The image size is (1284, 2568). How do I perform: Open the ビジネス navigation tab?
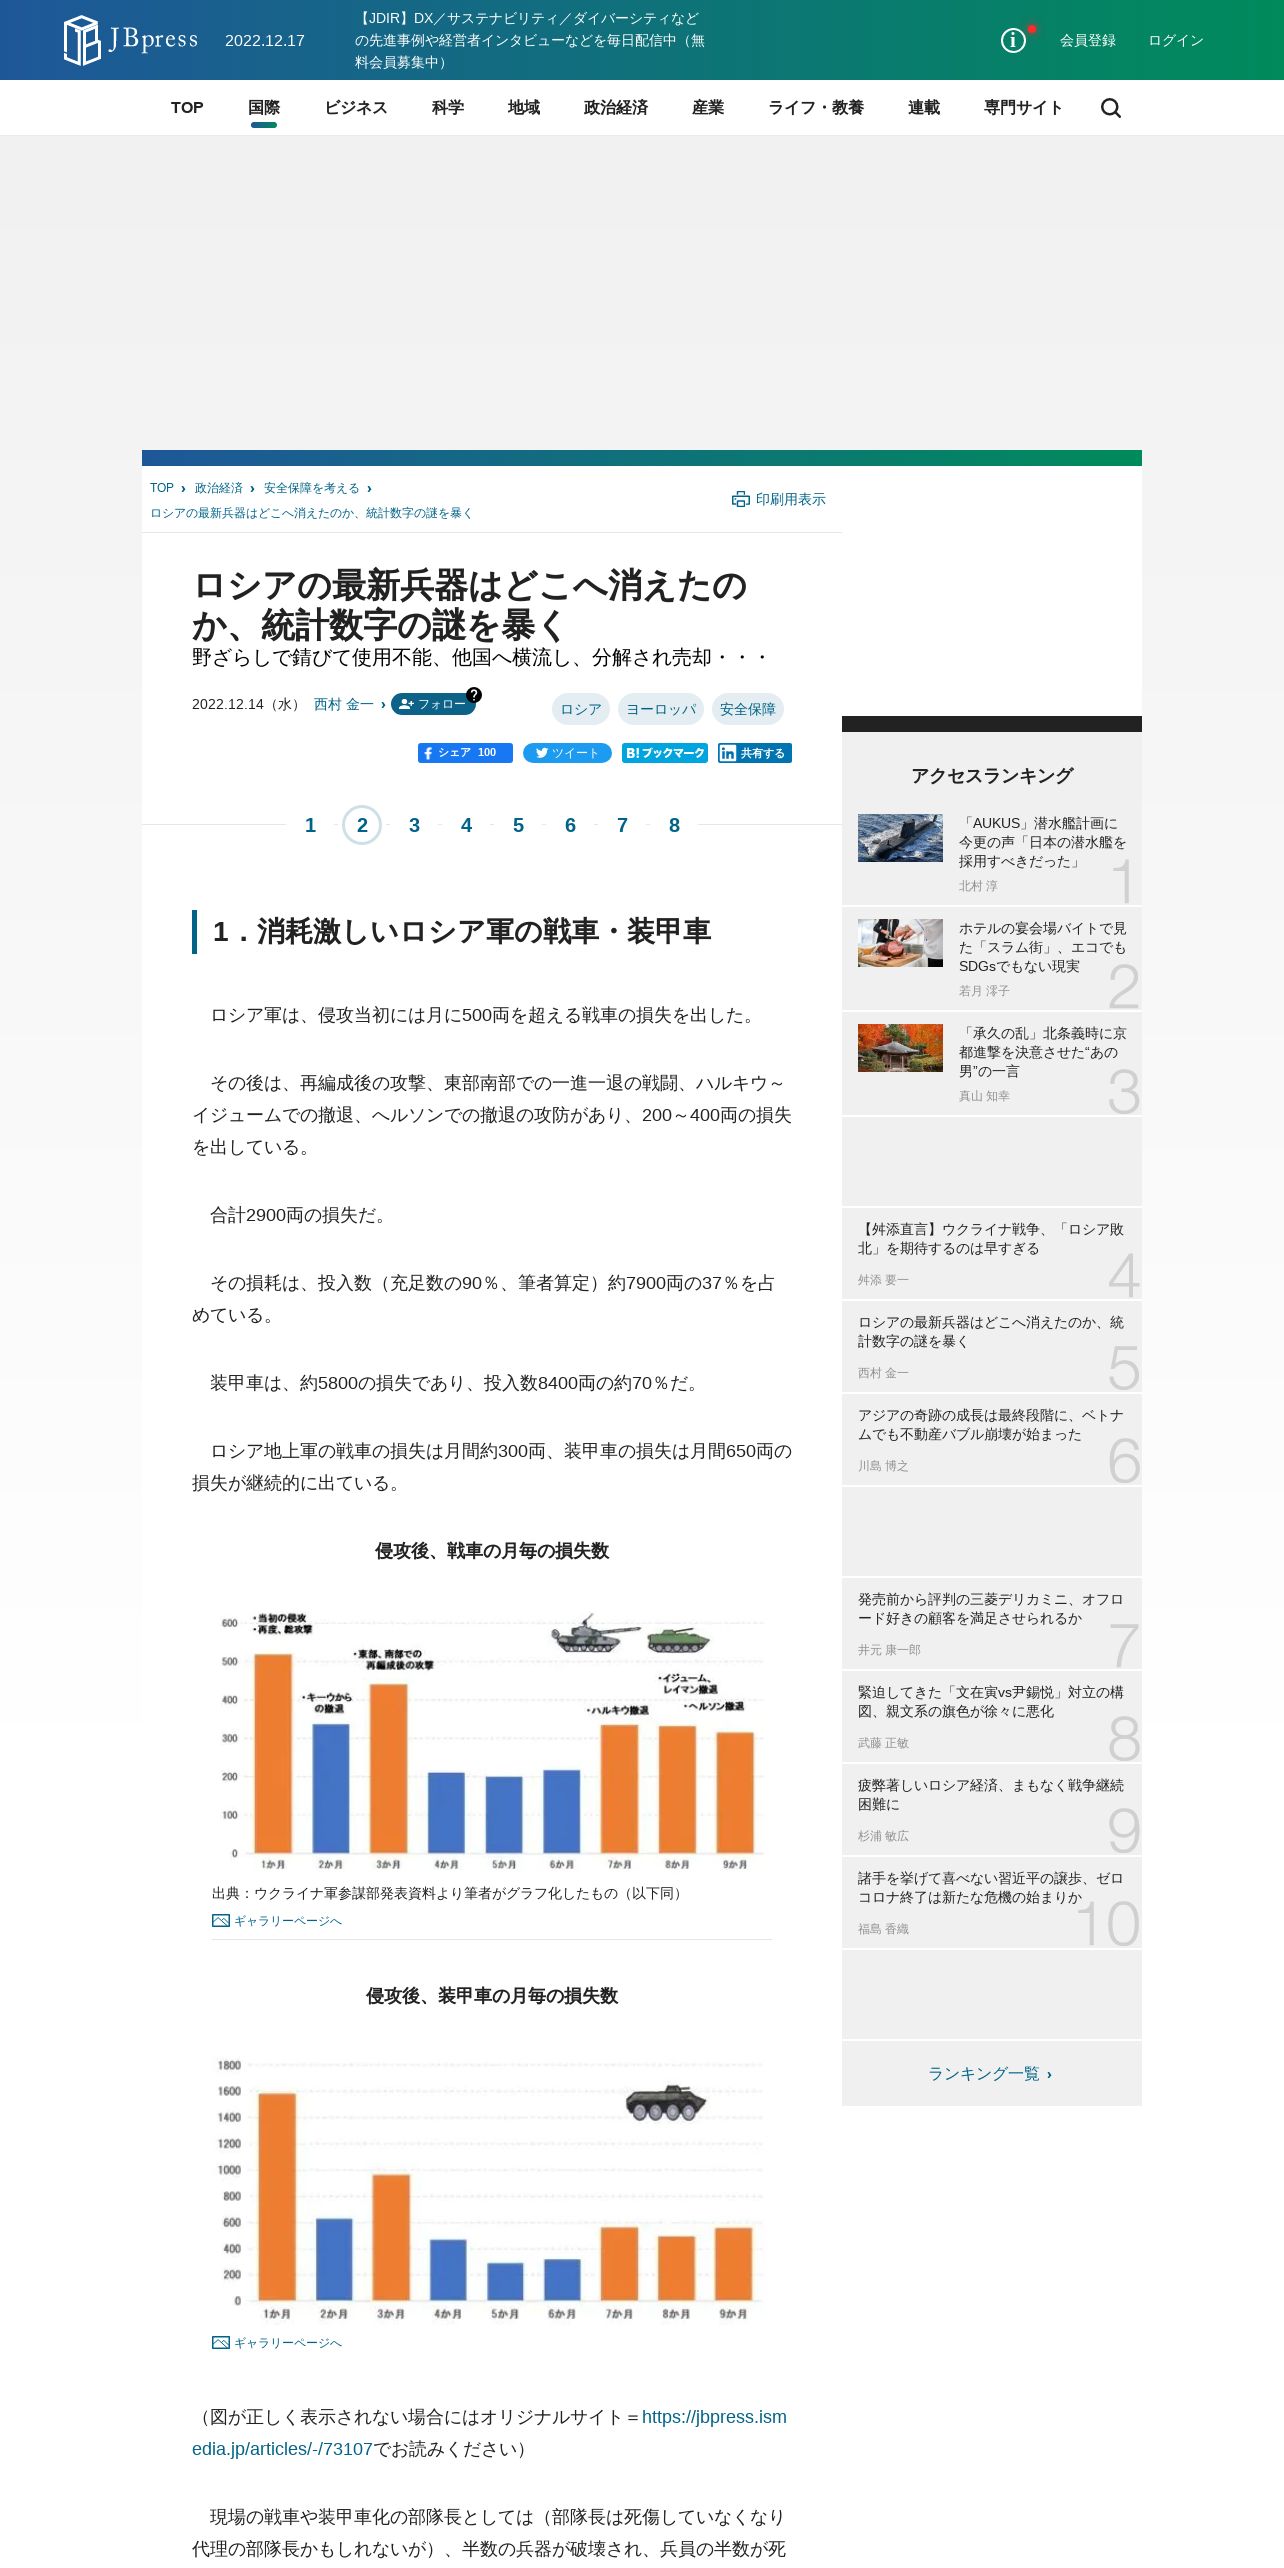pos(356,108)
